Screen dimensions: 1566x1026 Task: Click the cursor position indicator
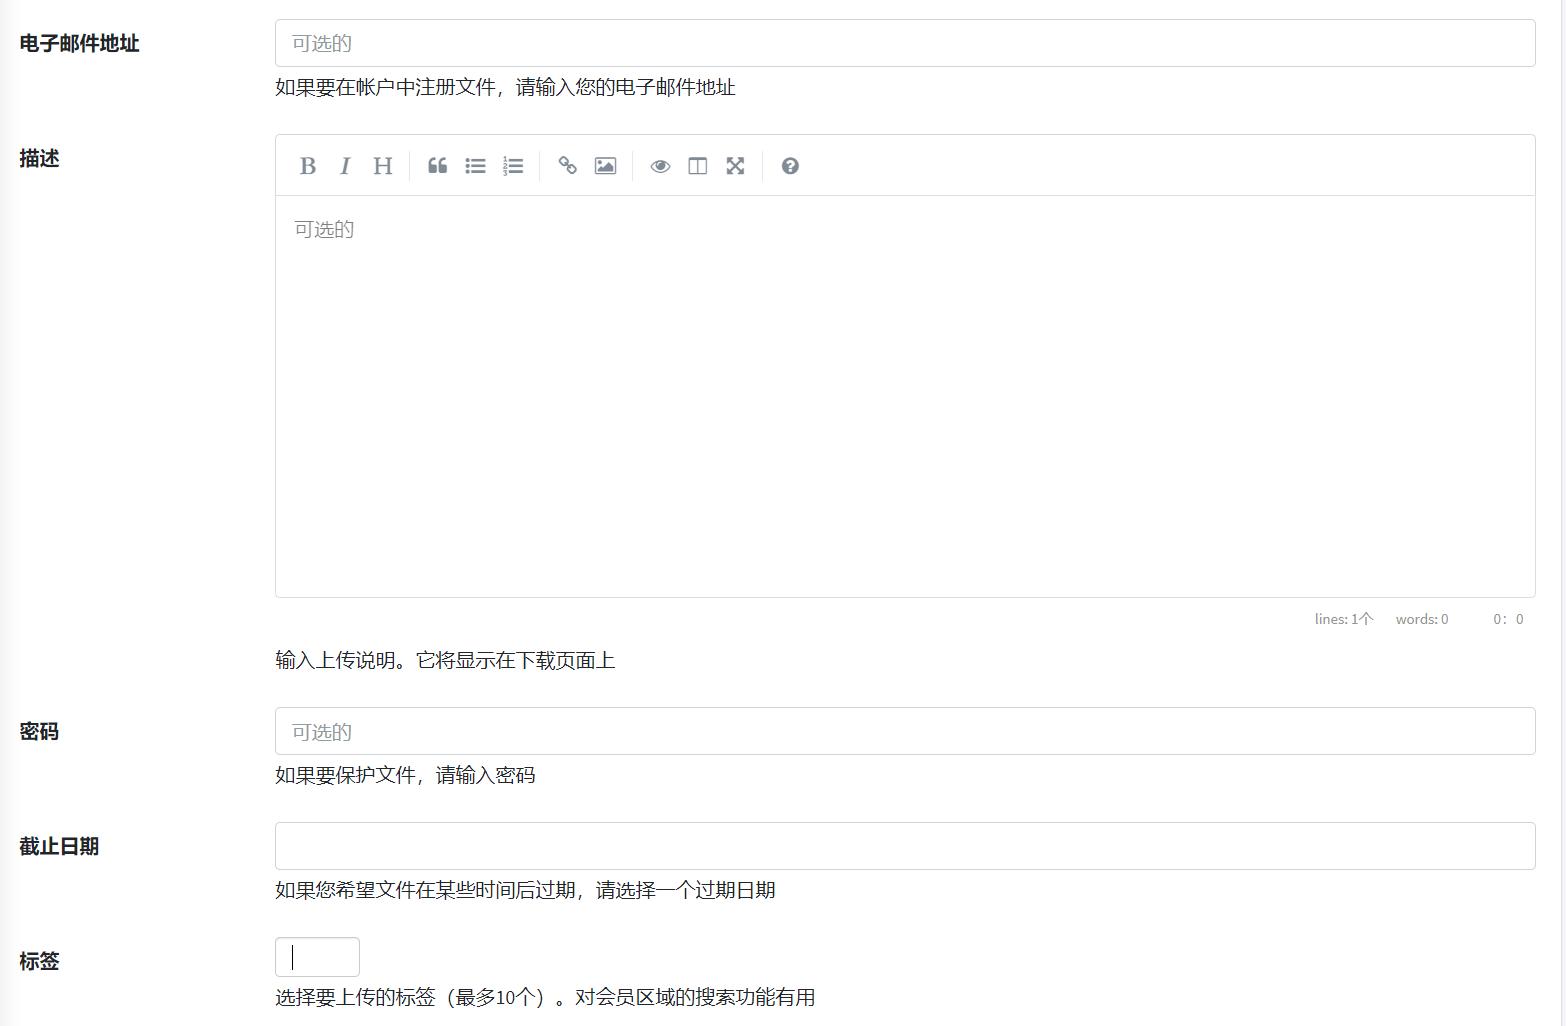[x=1508, y=619]
